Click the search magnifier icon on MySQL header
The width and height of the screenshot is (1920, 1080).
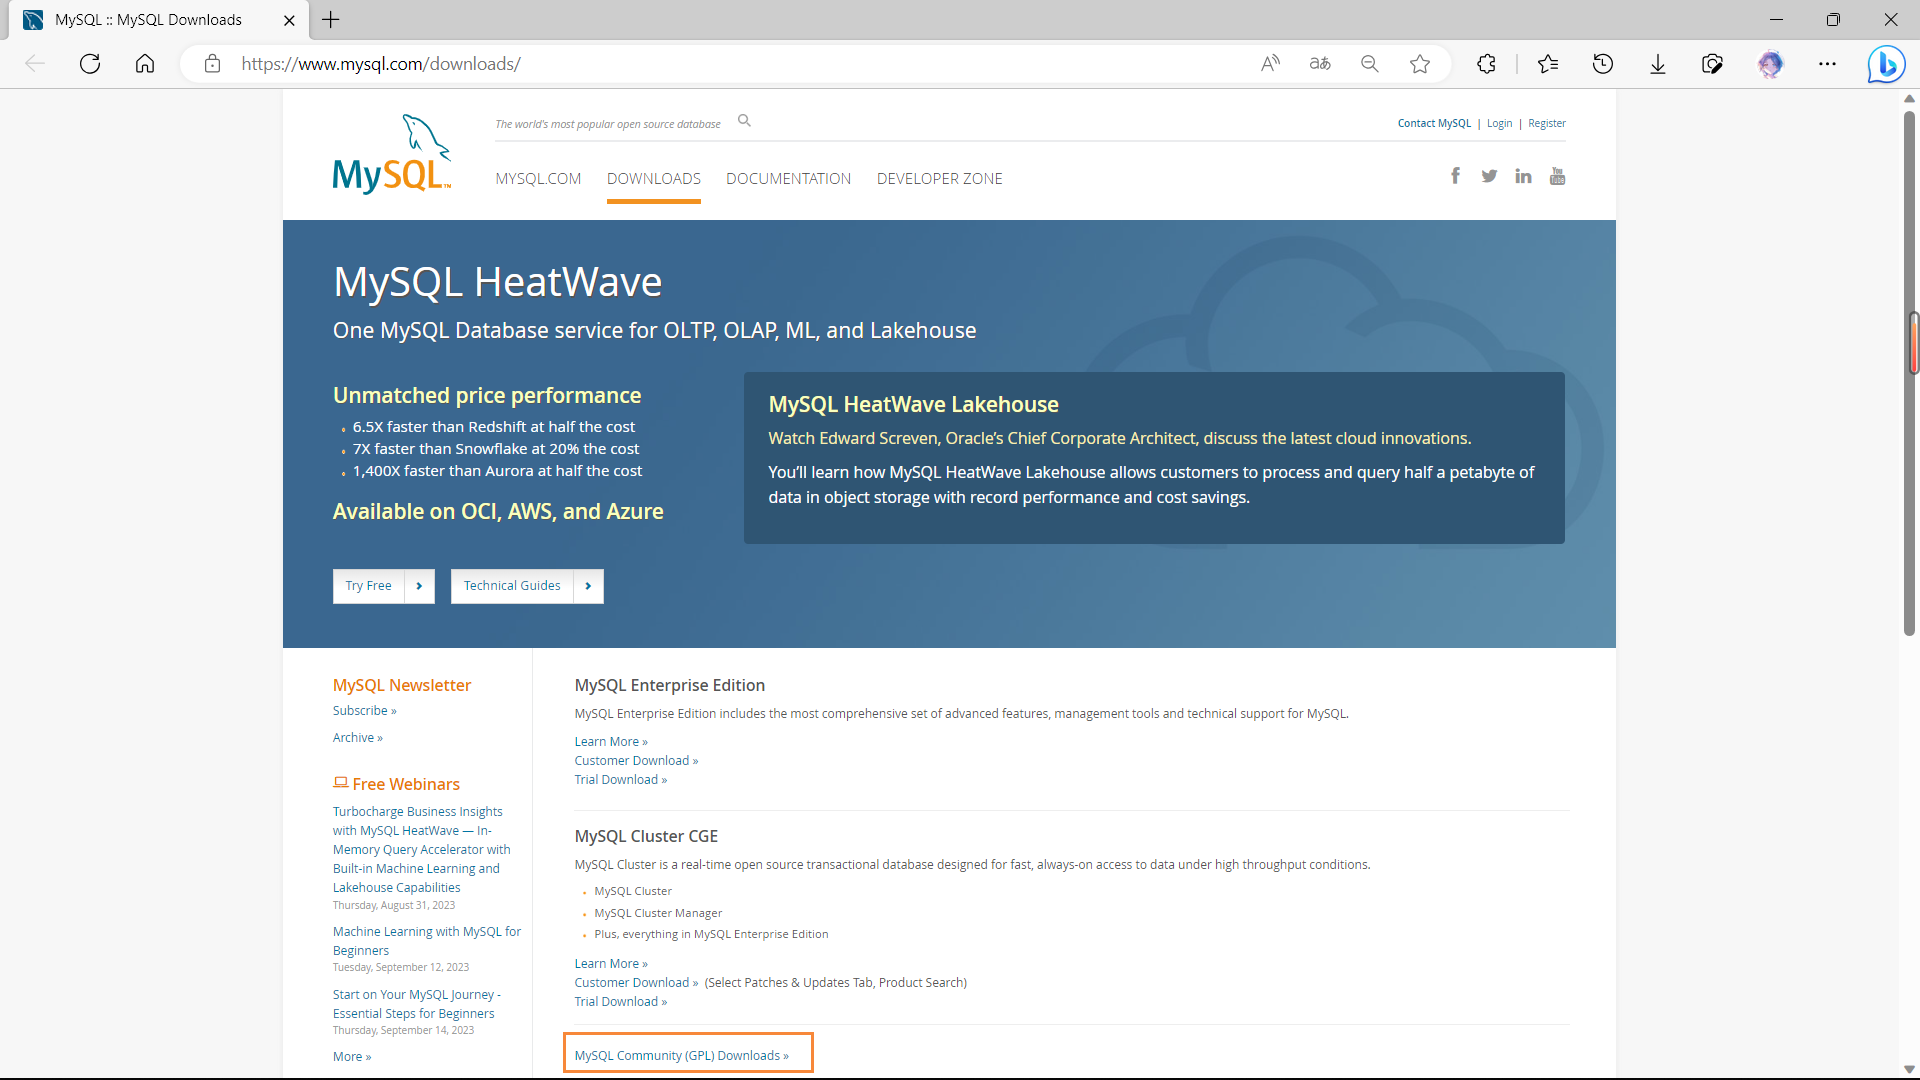tap(744, 121)
